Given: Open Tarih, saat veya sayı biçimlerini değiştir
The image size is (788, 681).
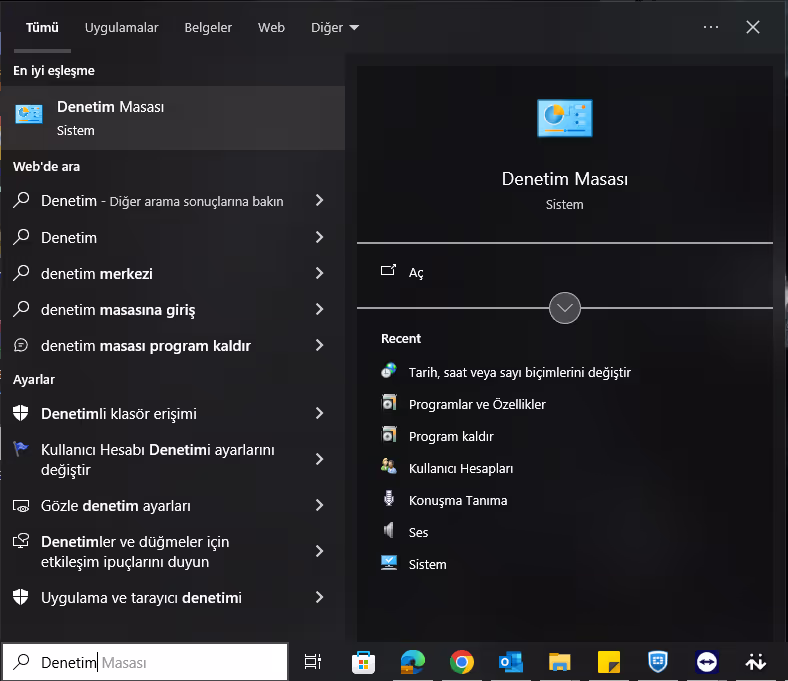Looking at the screenshot, I should (x=520, y=372).
